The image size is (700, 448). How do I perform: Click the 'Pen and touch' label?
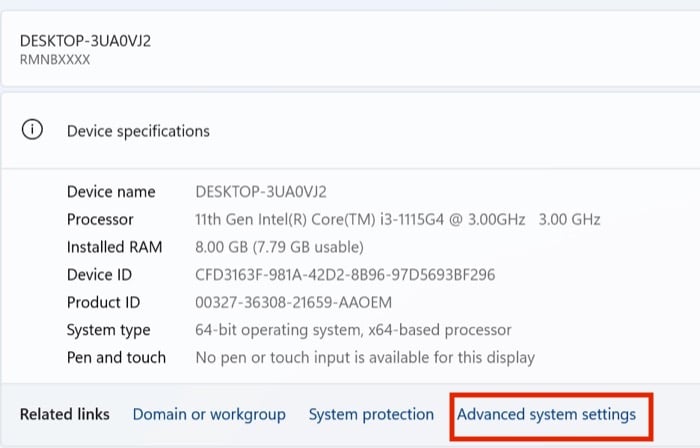click(116, 358)
